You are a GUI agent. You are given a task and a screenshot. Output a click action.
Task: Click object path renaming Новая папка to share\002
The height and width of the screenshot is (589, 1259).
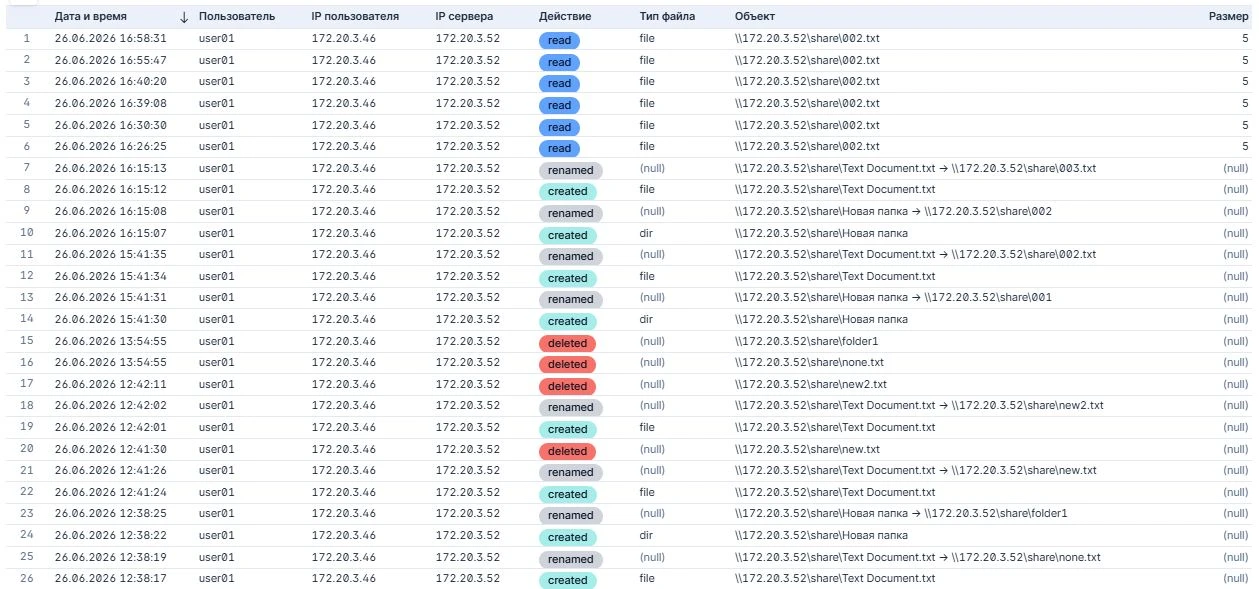pos(893,211)
